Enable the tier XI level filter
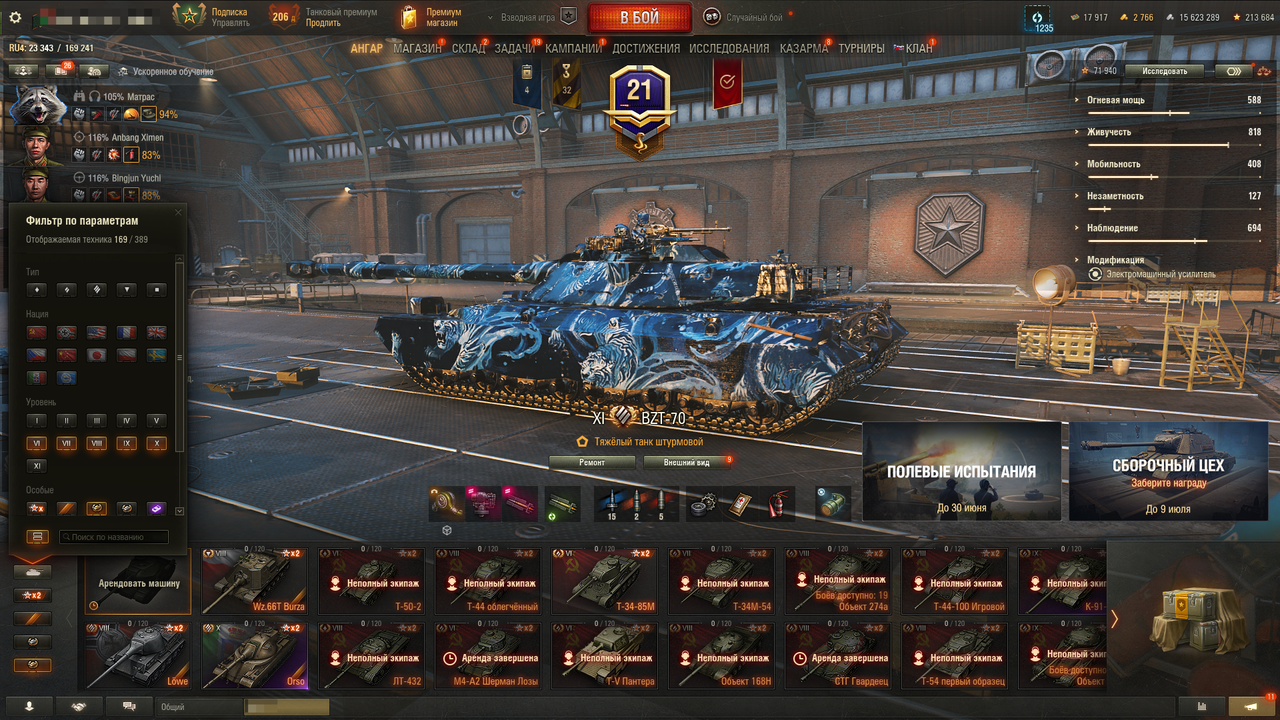Screen dimensions: 1280x720 [x=37, y=466]
